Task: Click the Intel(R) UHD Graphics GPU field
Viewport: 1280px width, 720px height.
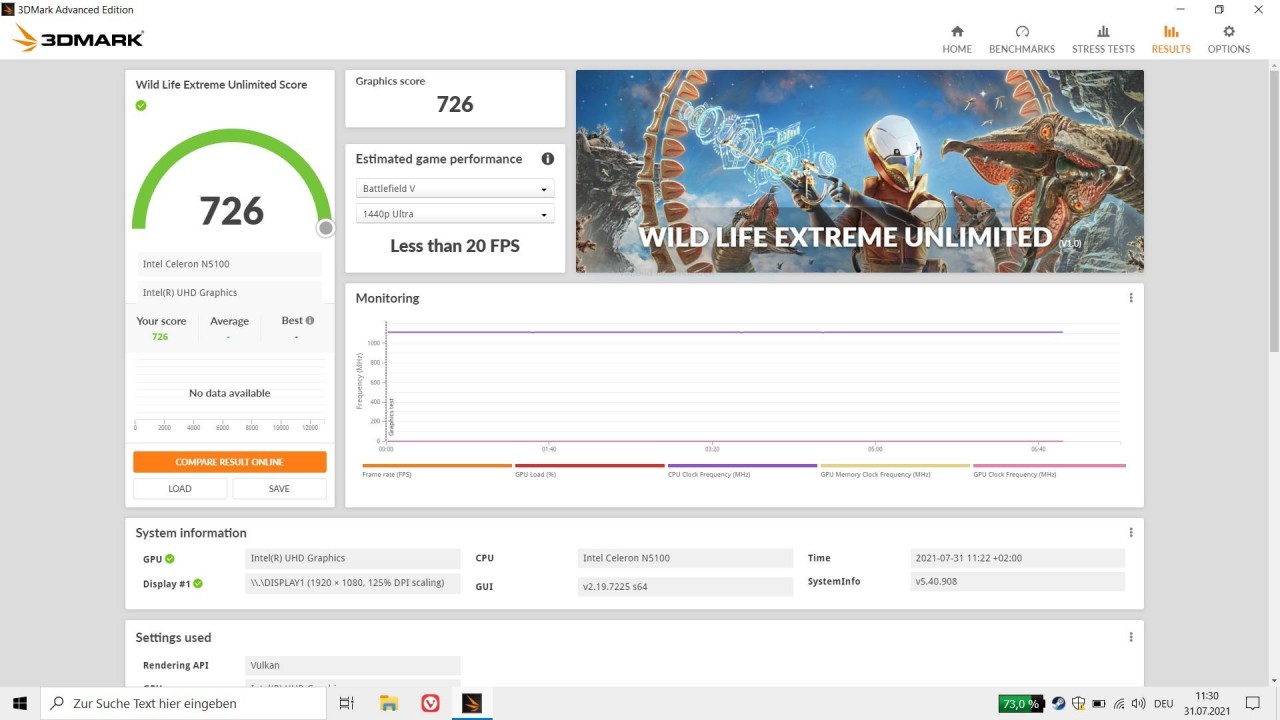Action: (x=353, y=558)
